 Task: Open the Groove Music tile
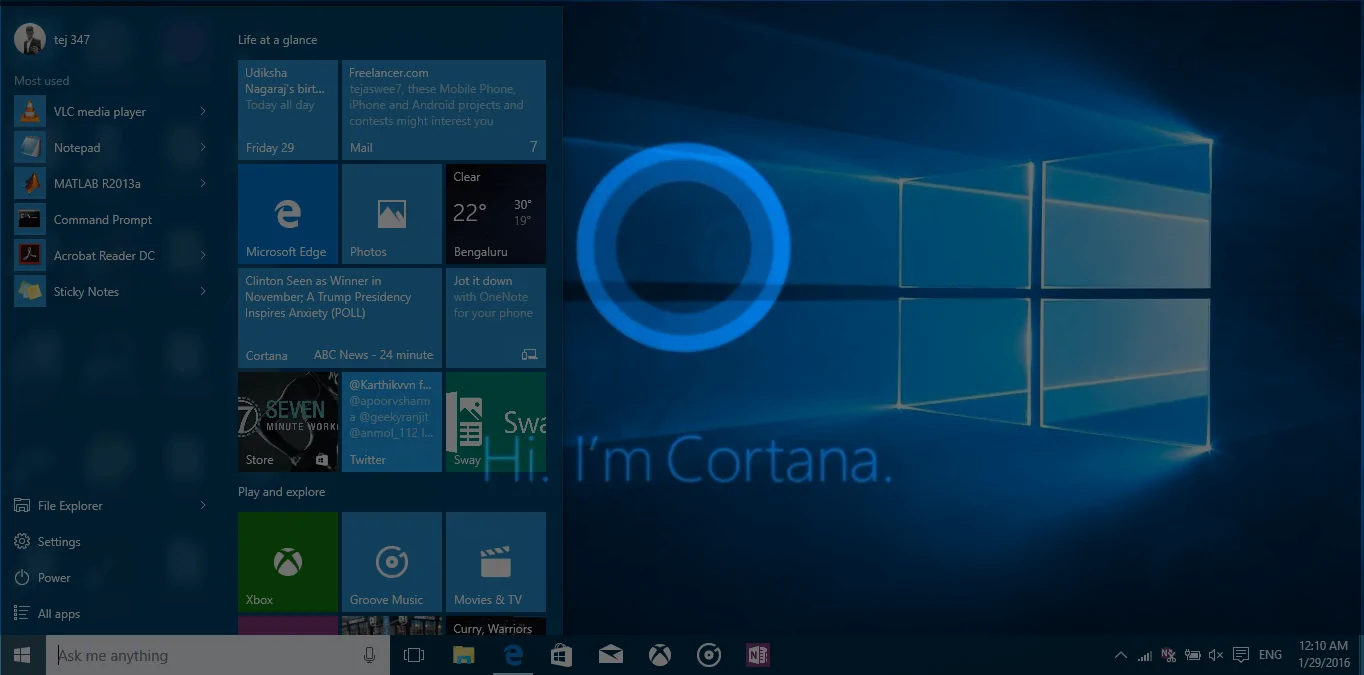pyautogui.click(x=392, y=562)
